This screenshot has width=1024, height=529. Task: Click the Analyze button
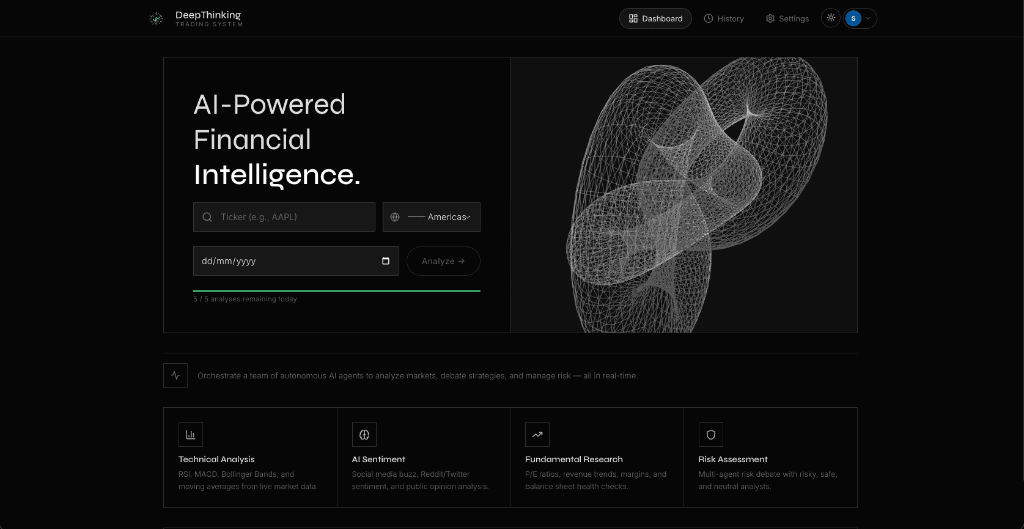pyautogui.click(x=443, y=261)
